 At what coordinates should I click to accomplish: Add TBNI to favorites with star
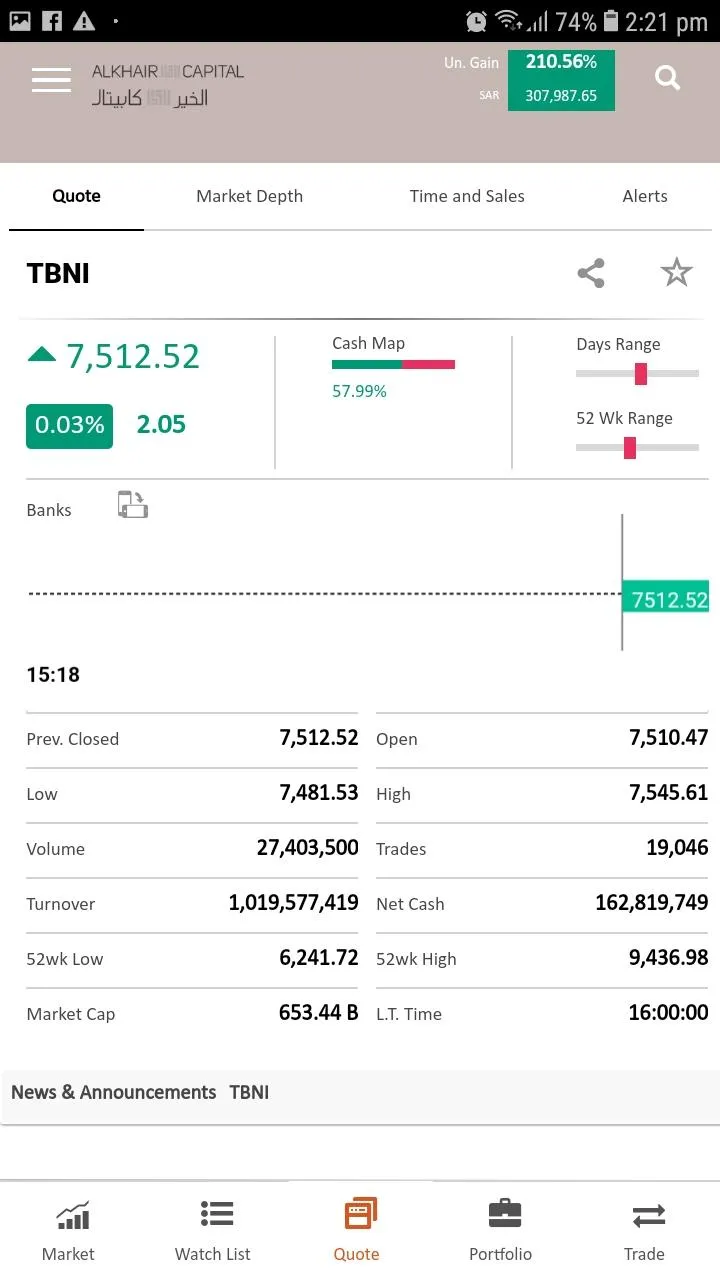pyautogui.click(x=677, y=272)
